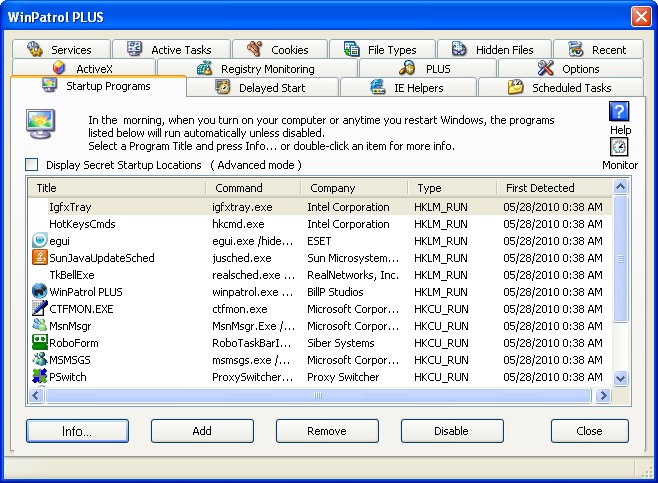Select the IgfxTray startup entry

point(320,207)
